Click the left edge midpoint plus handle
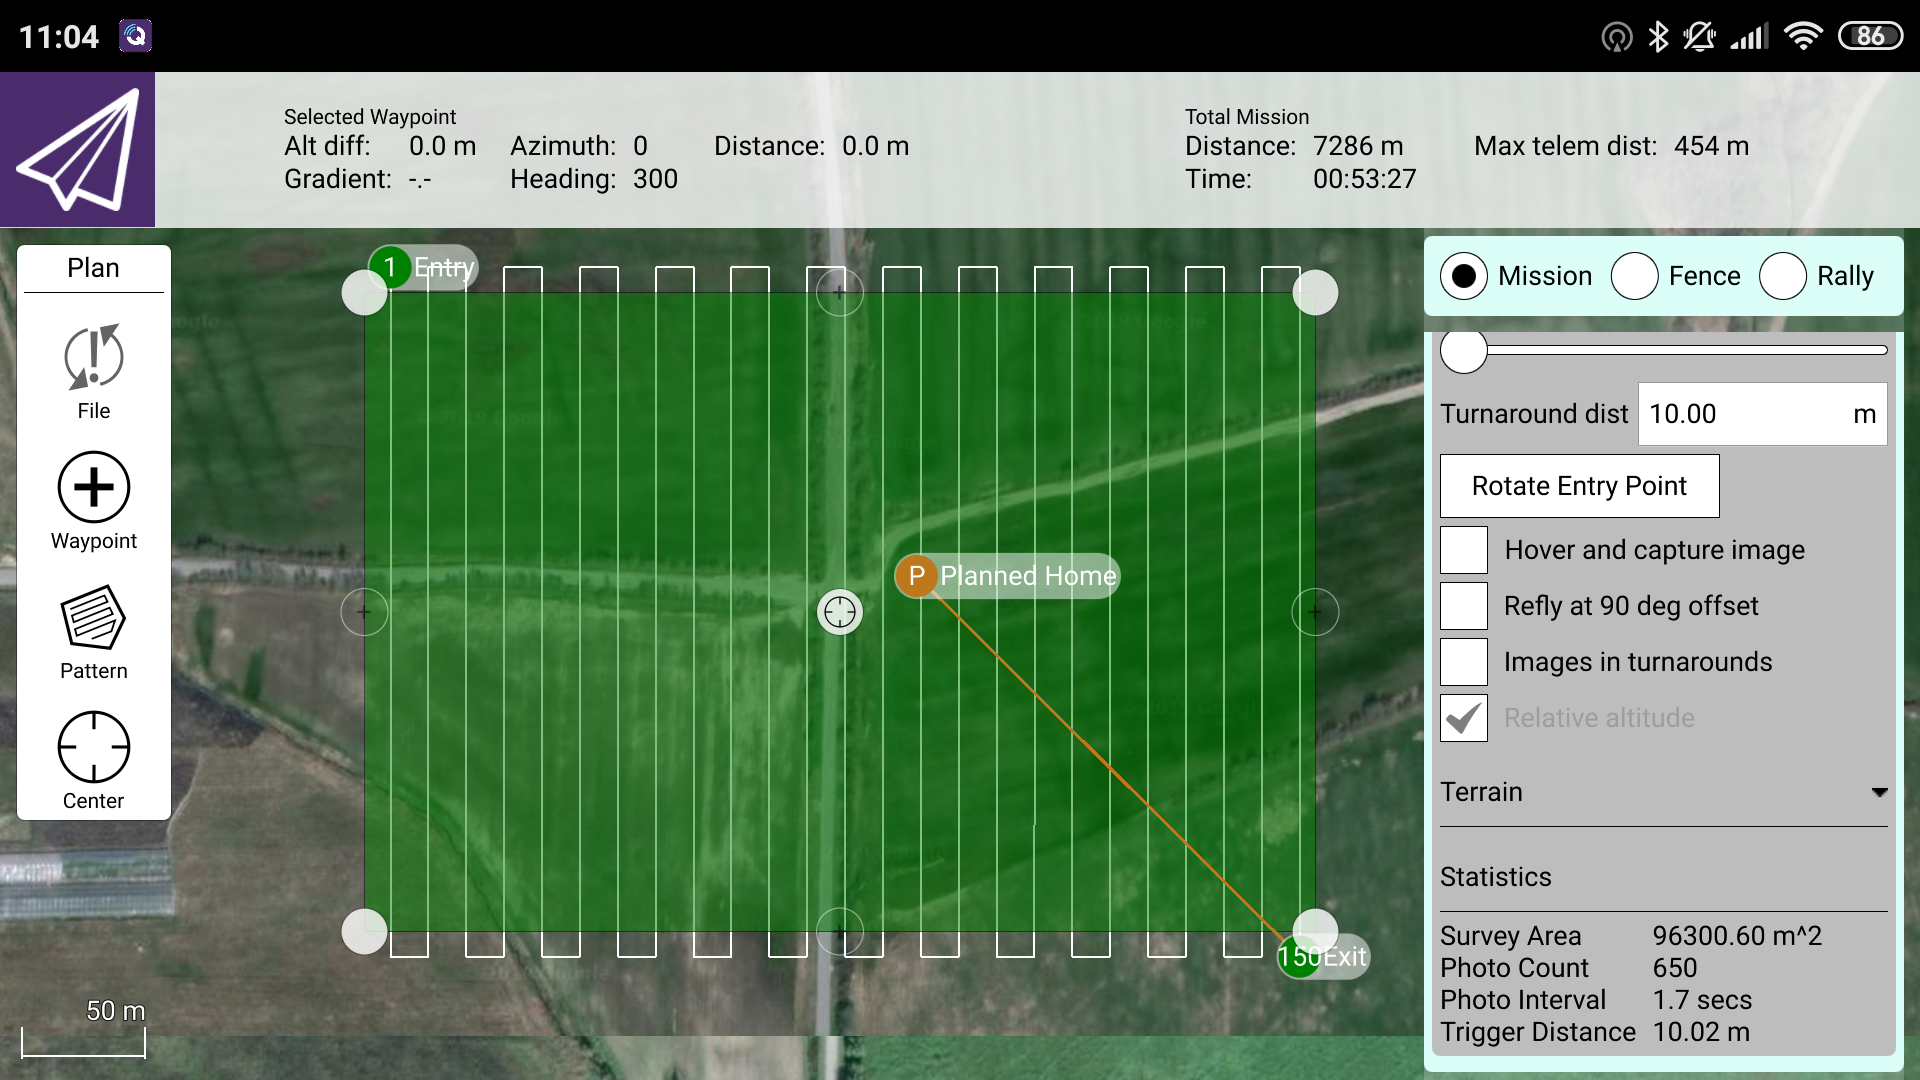Screen dimensions: 1920x1080 [364, 612]
